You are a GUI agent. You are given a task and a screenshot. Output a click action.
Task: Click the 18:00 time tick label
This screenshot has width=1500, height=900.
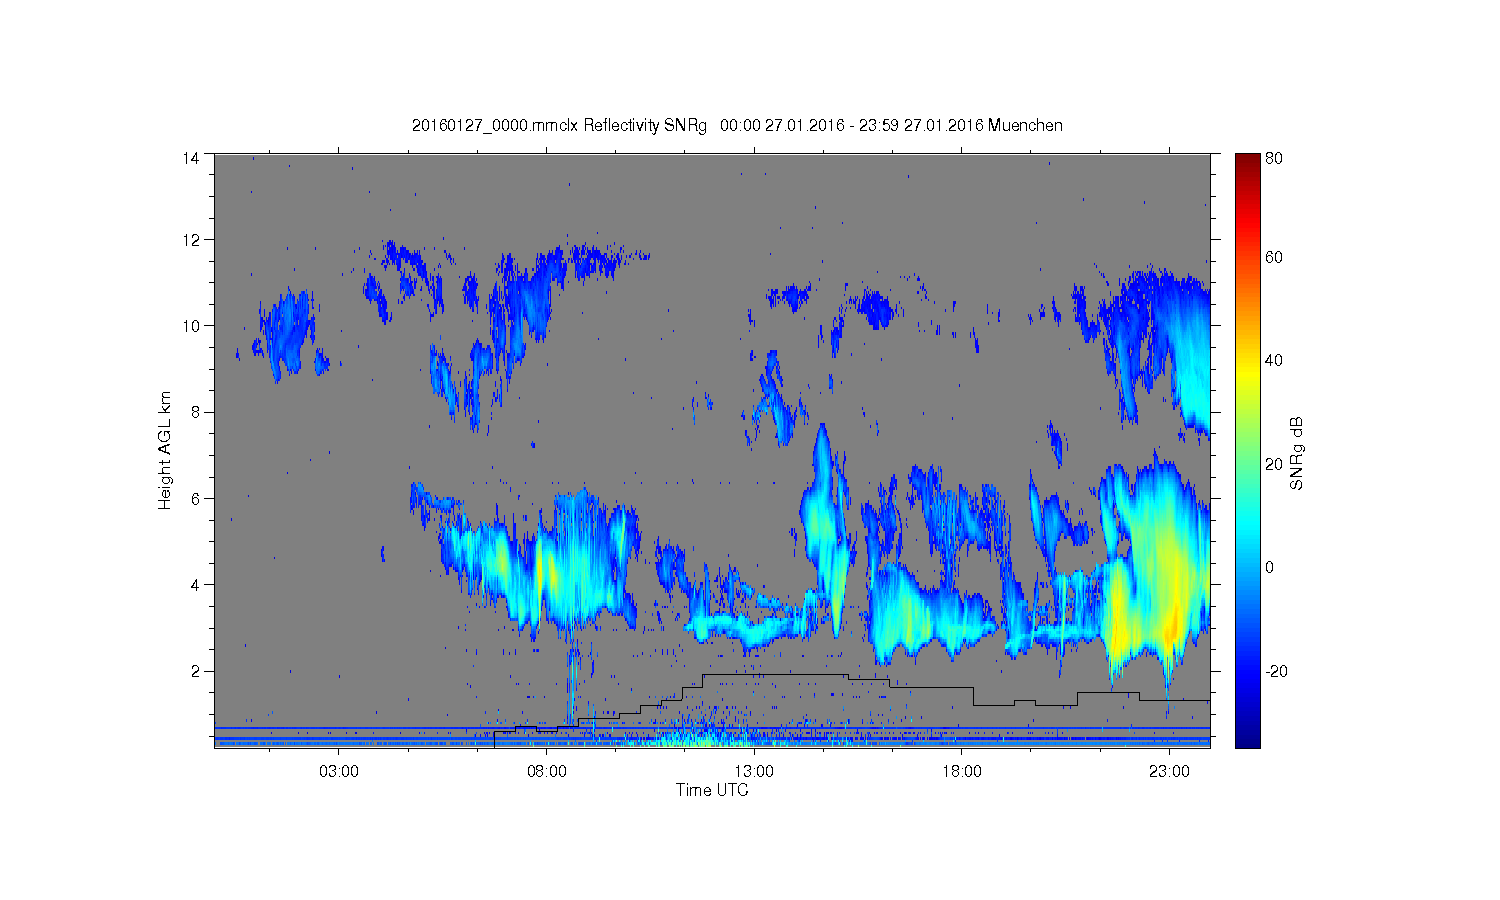(961, 771)
